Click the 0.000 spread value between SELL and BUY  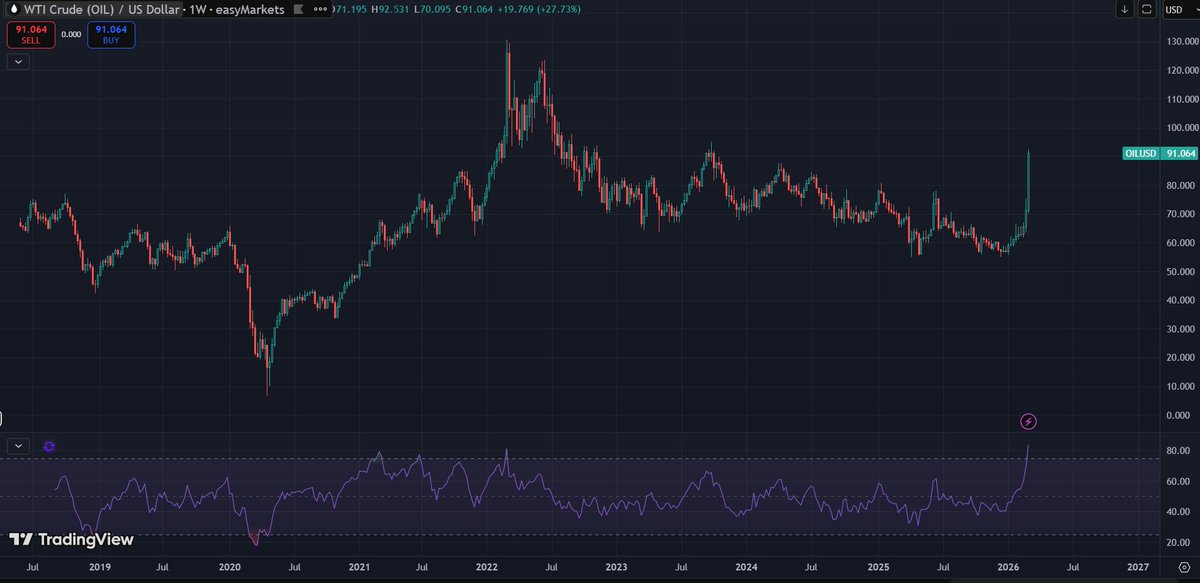click(71, 34)
